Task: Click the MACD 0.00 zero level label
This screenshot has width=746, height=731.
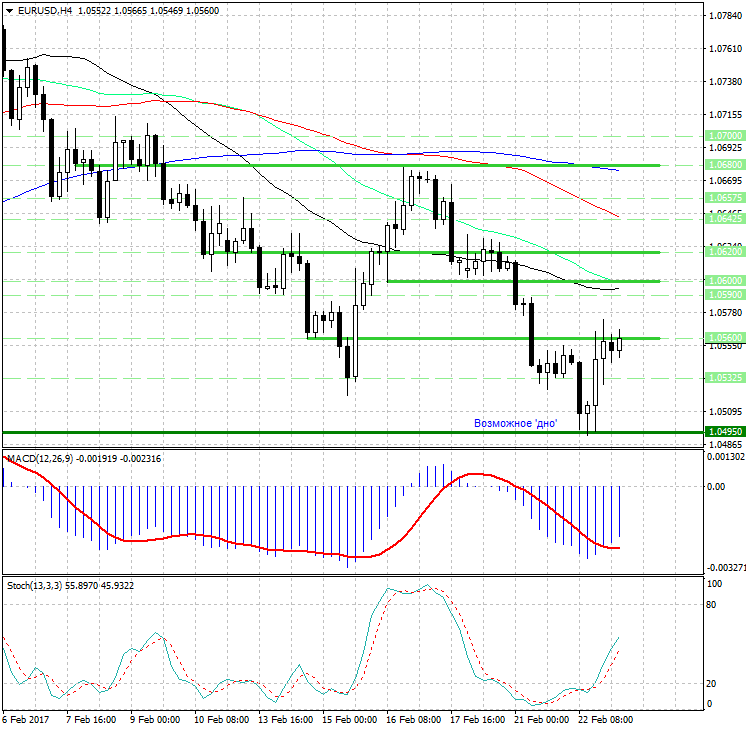Action: 716,487
